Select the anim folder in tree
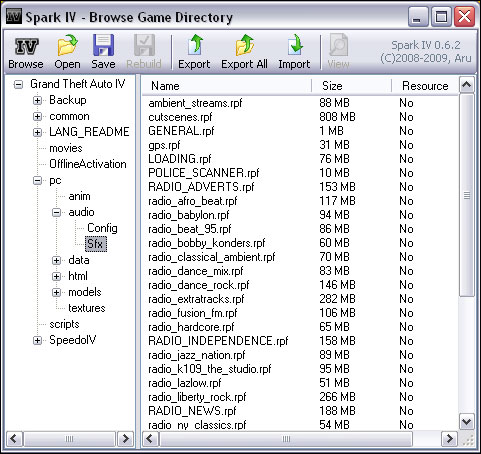481x454 pixels. [79, 196]
